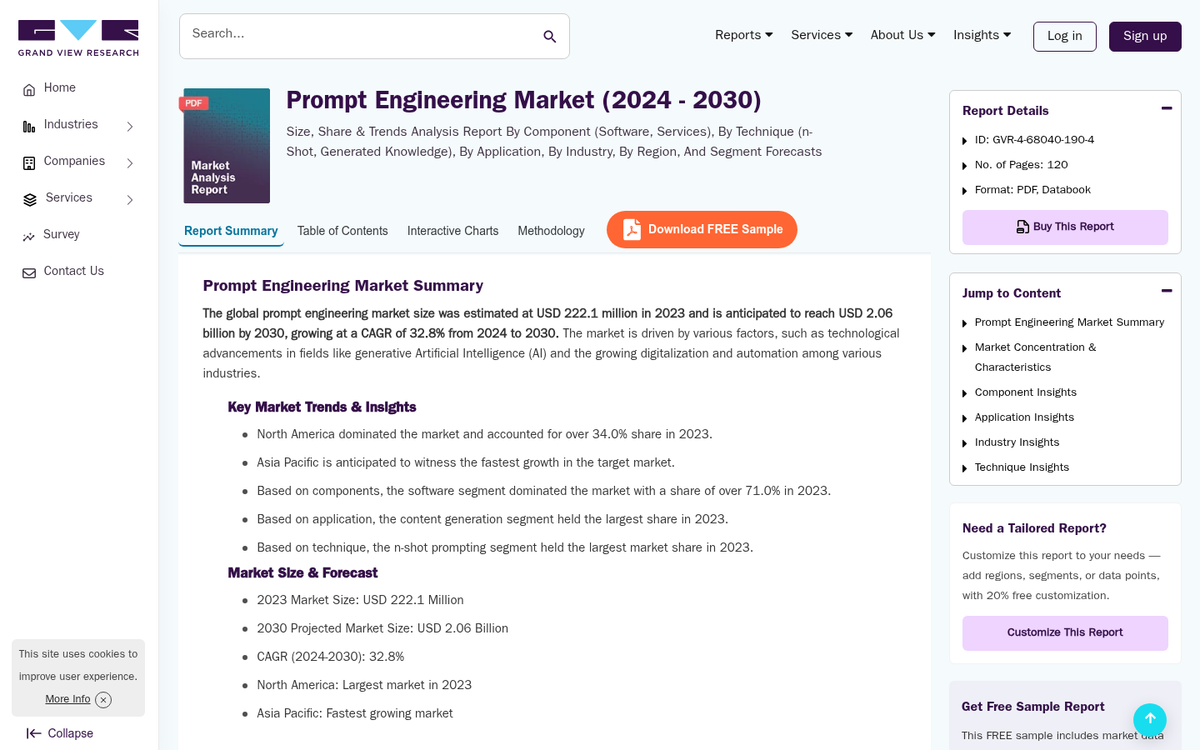The height and width of the screenshot is (750, 1200).
Task: Close the cookie notice with X icon
Action: point(103,700)
